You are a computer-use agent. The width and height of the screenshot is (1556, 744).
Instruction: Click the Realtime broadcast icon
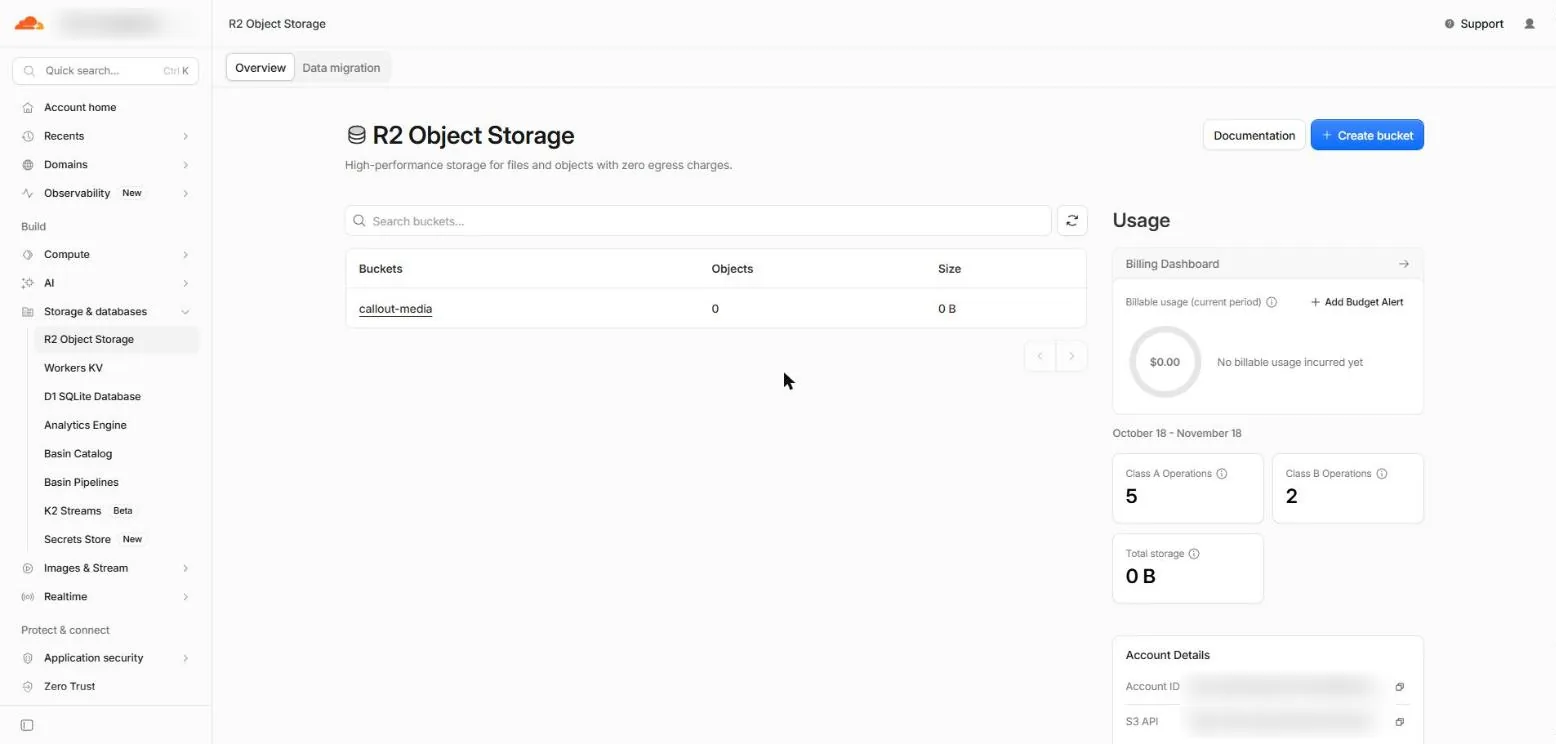coord(28,597)
